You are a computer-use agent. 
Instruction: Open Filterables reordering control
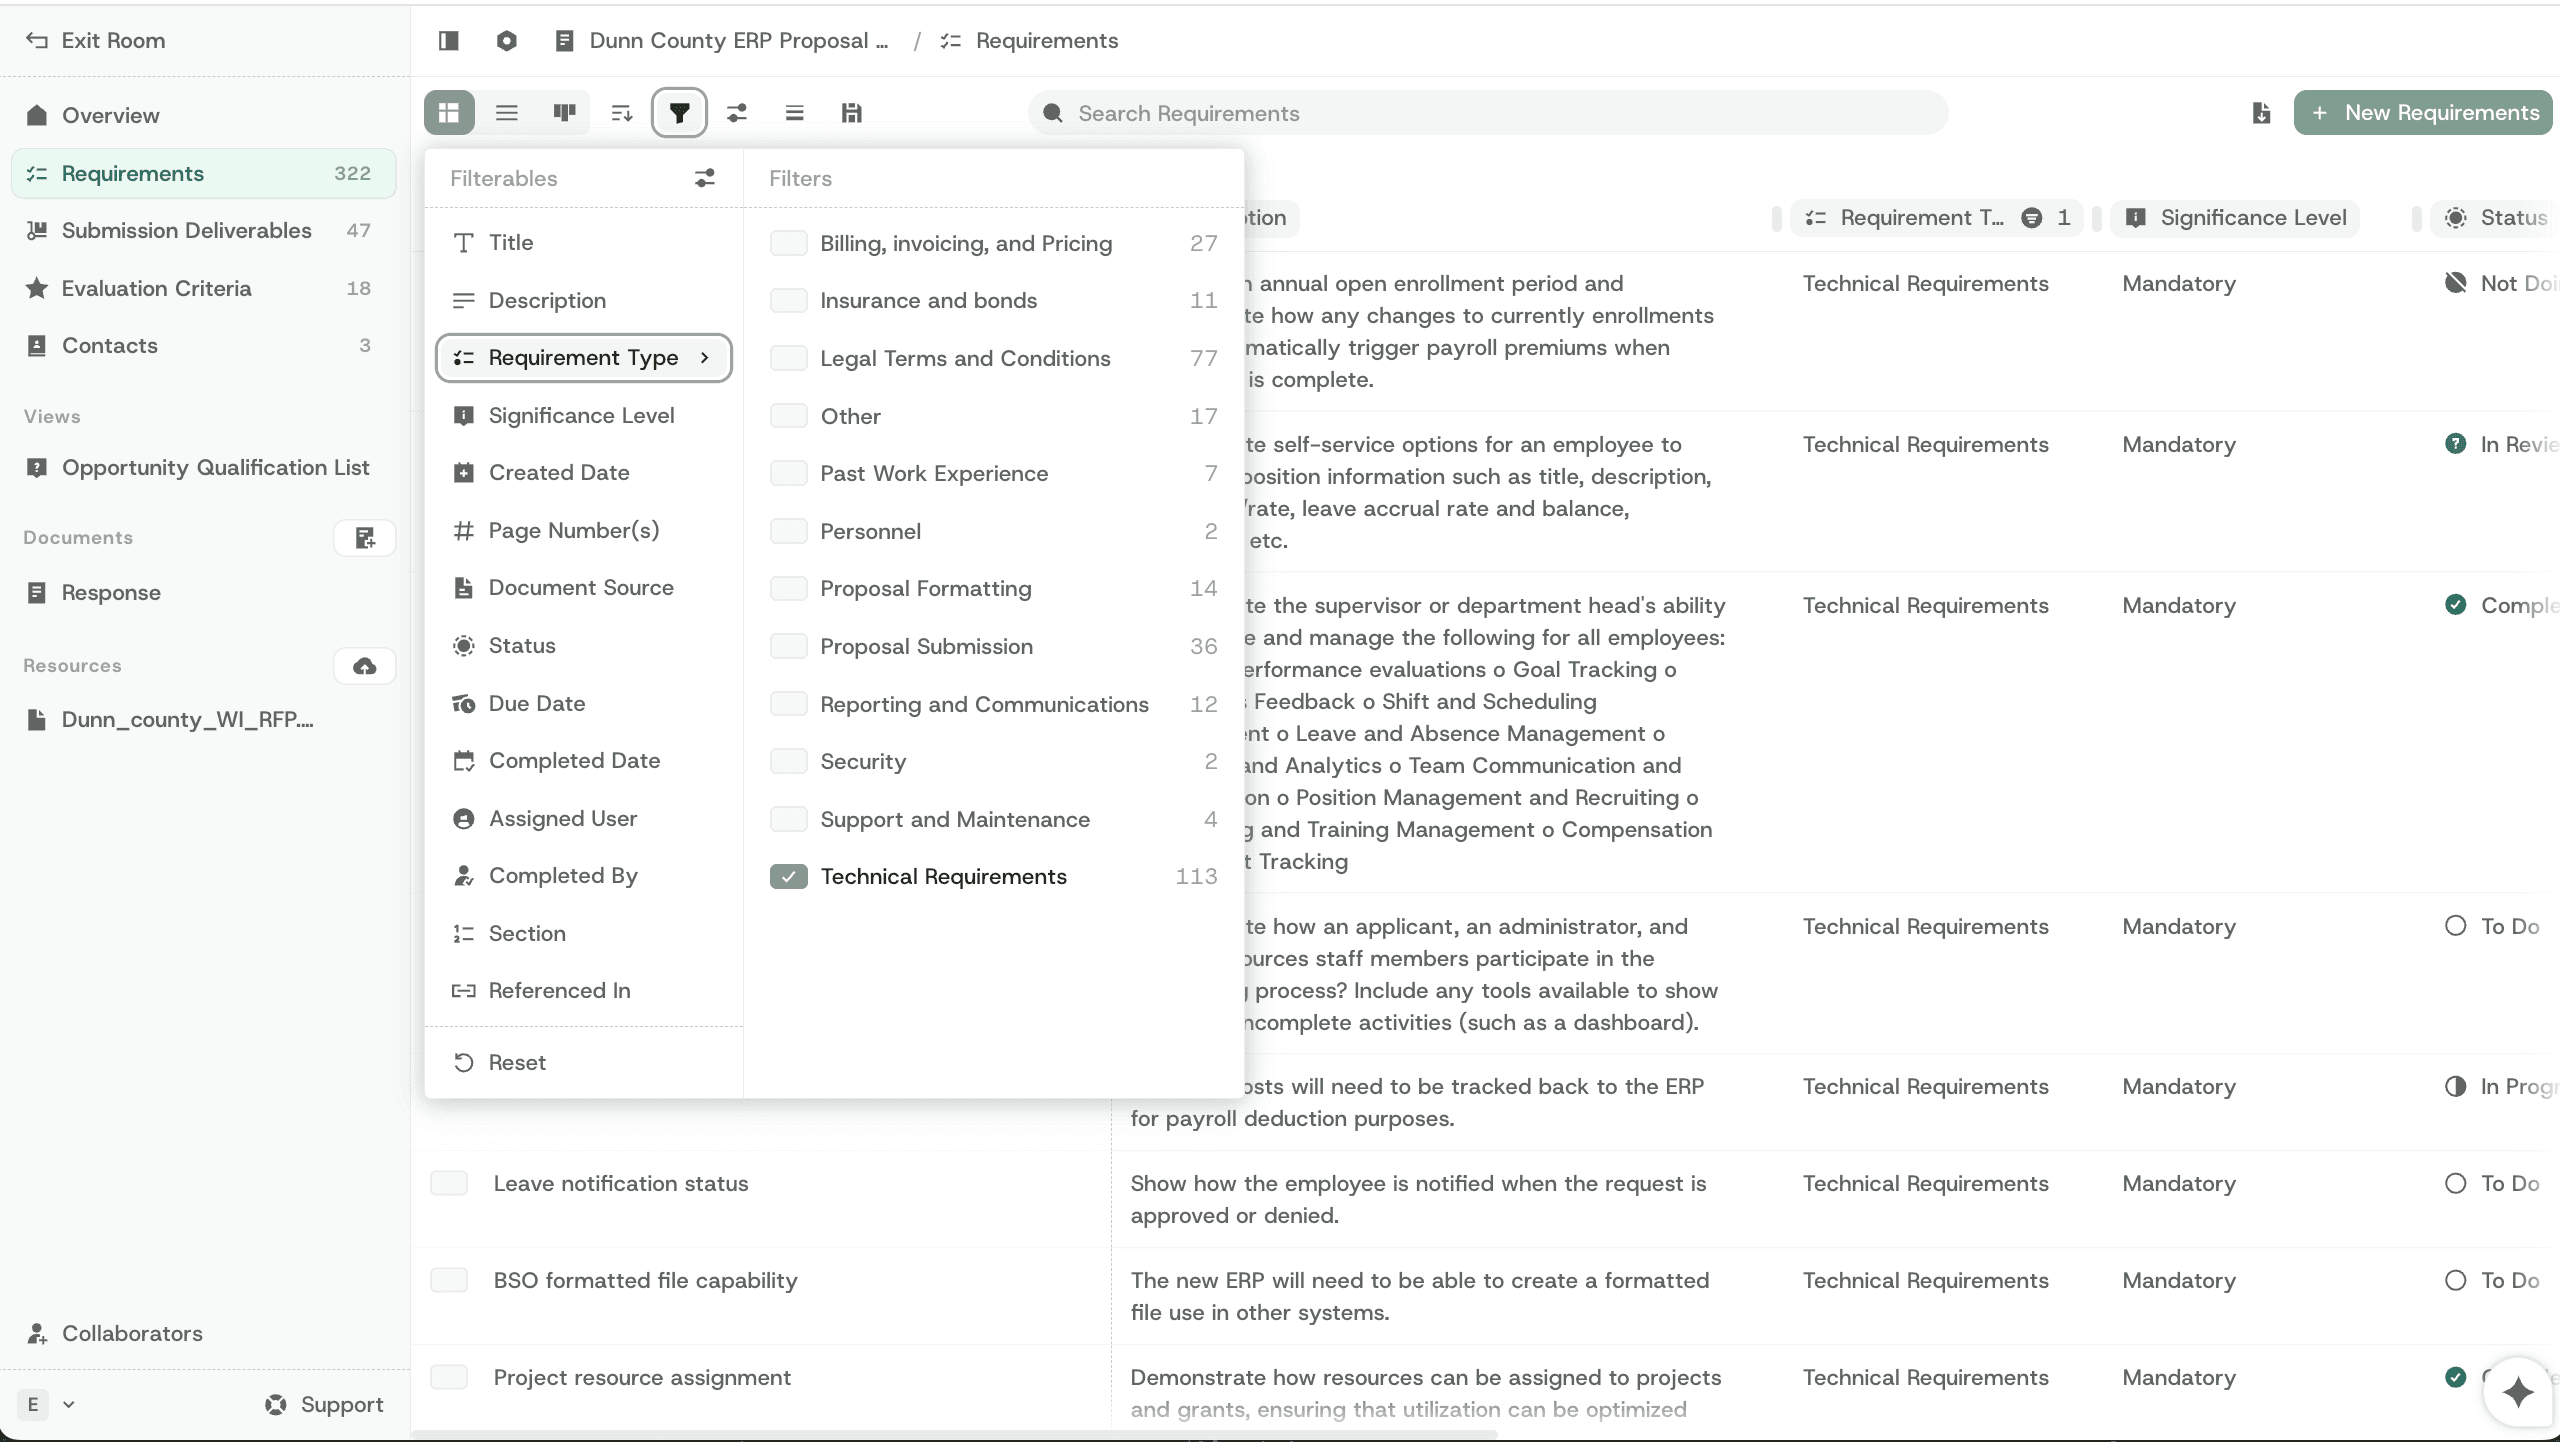coord(705,178)
